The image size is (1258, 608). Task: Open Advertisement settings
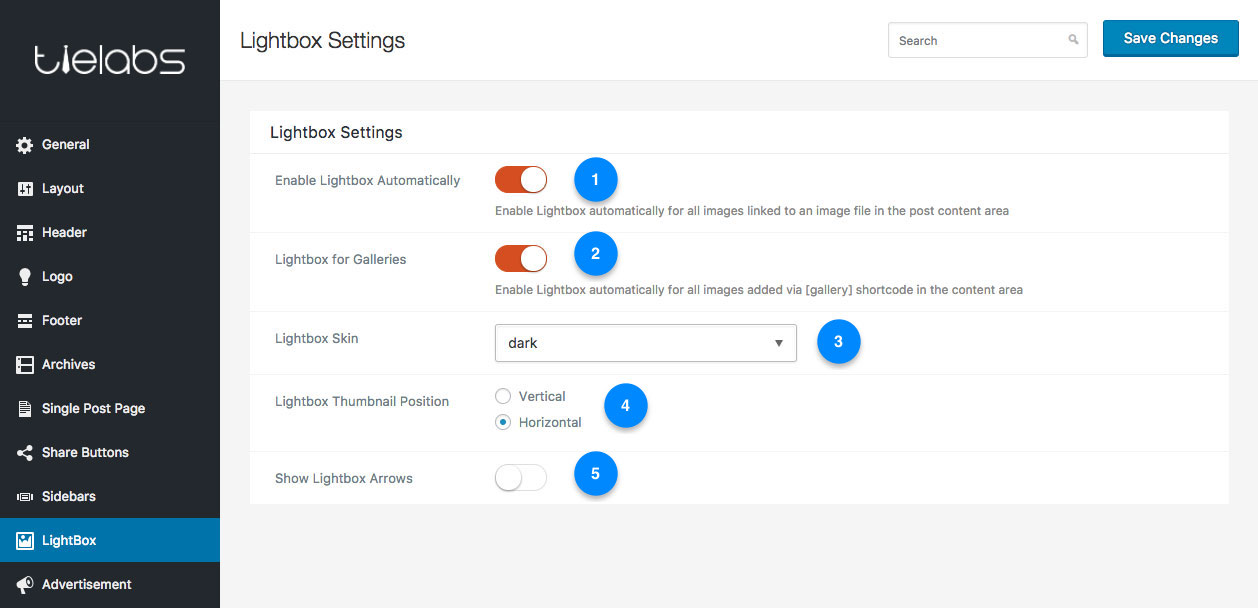click(110, 585)
